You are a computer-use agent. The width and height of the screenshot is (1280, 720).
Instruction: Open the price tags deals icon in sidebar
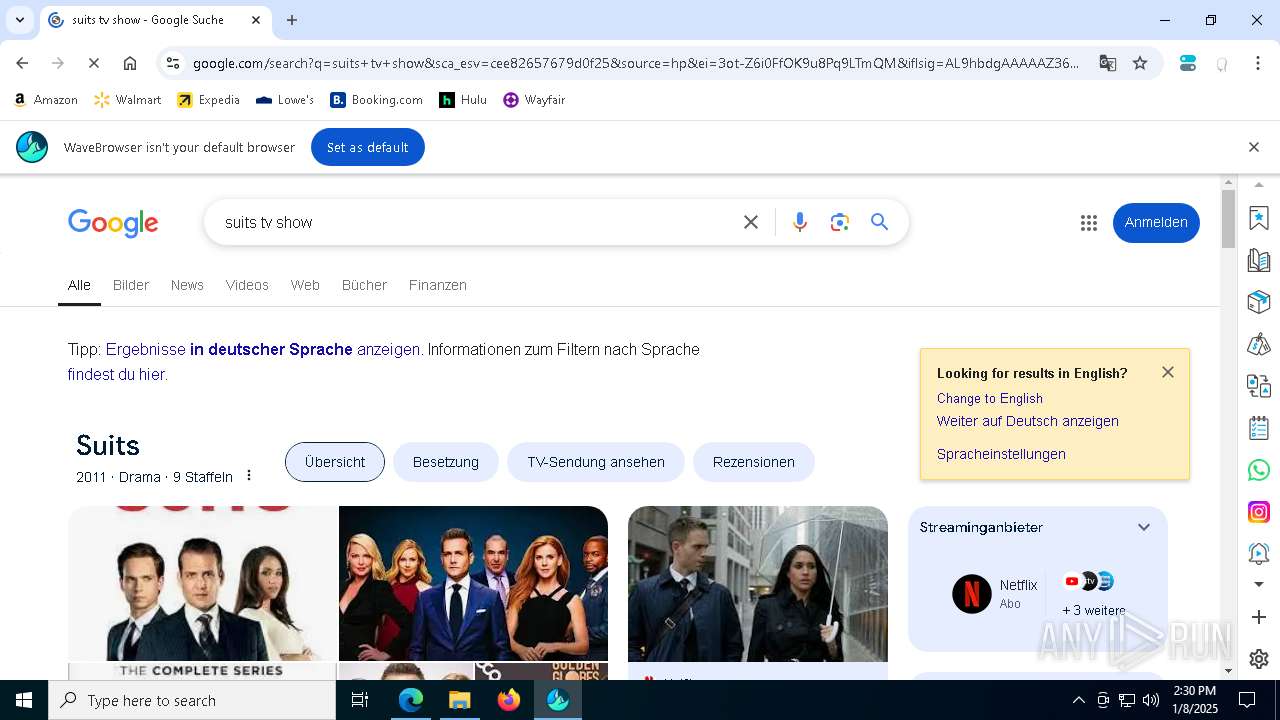[1259, 344]
